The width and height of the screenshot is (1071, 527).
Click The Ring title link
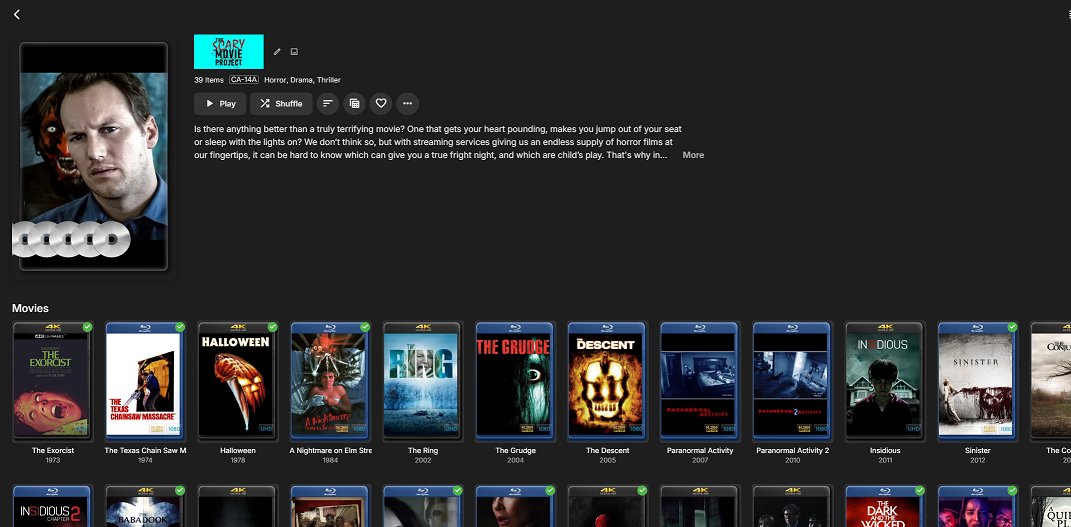pos(423,451)
